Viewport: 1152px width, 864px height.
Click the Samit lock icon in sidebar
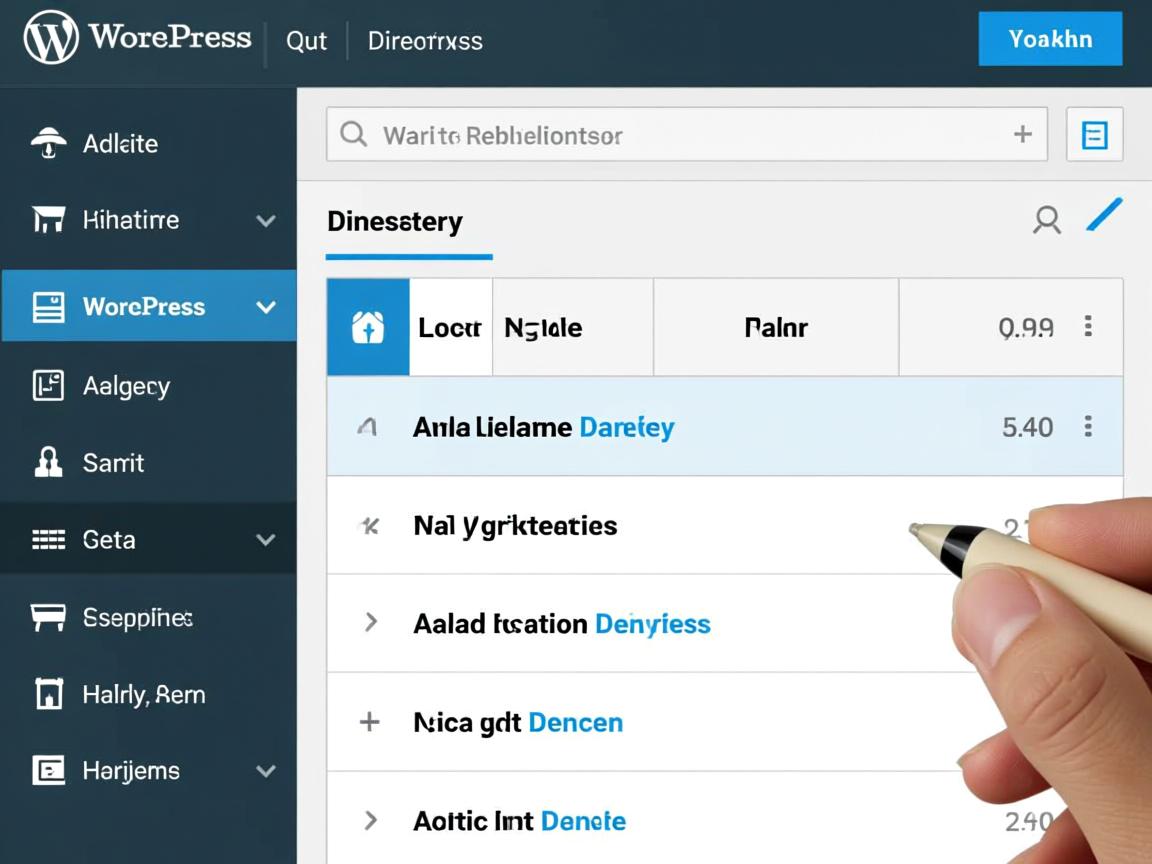(48, 462)
